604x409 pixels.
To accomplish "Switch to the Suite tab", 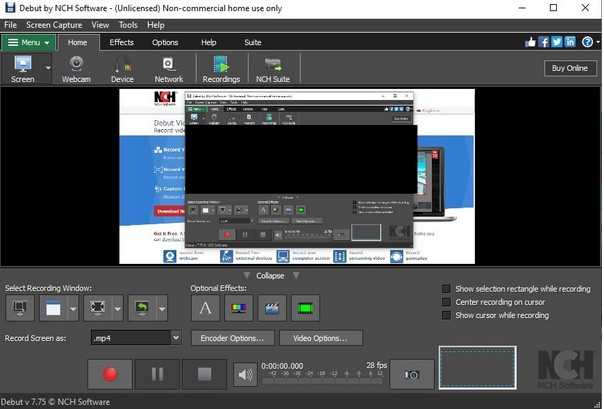I will (253, 42).
